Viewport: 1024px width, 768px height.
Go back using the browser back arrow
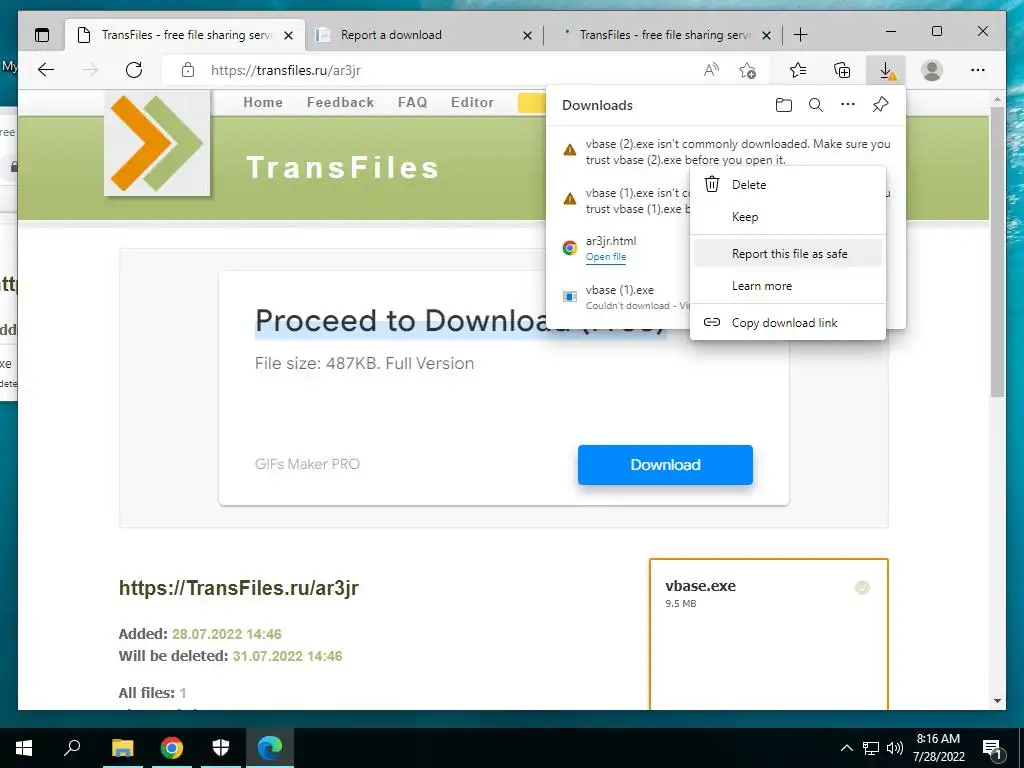pos(46,70)
